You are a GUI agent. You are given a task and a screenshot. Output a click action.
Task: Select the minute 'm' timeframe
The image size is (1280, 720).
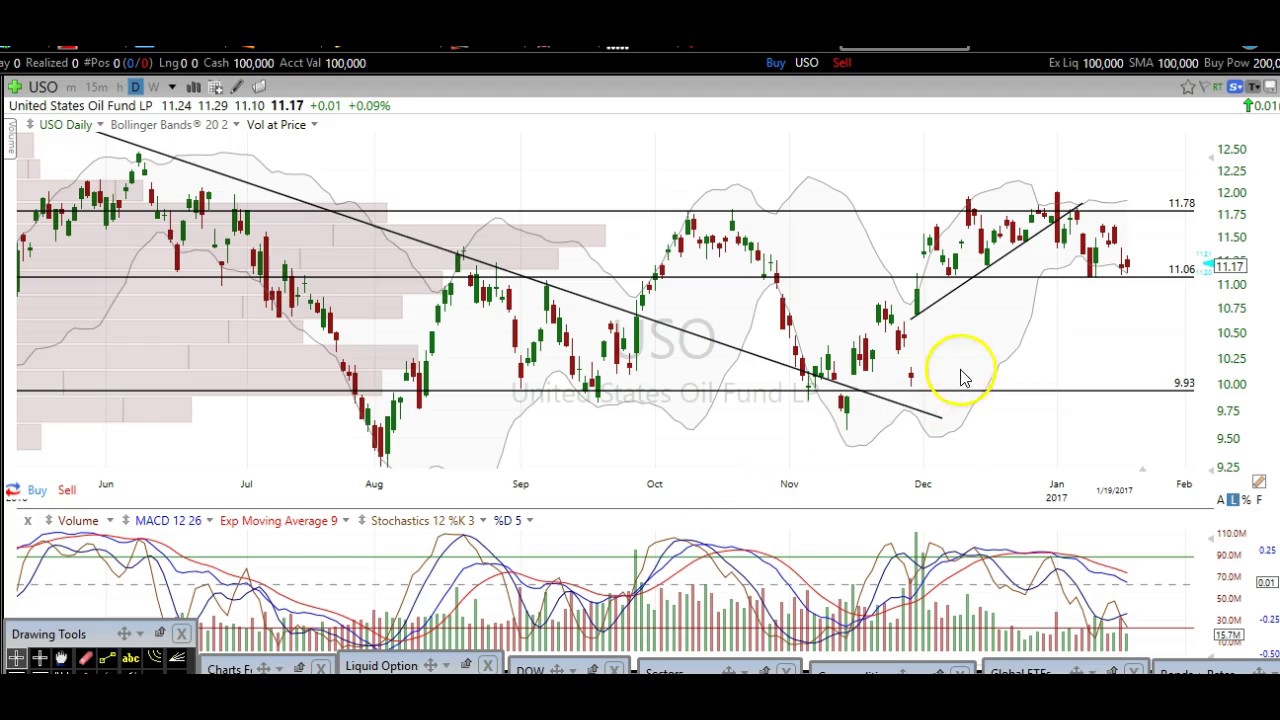click(x=71, y=88)
